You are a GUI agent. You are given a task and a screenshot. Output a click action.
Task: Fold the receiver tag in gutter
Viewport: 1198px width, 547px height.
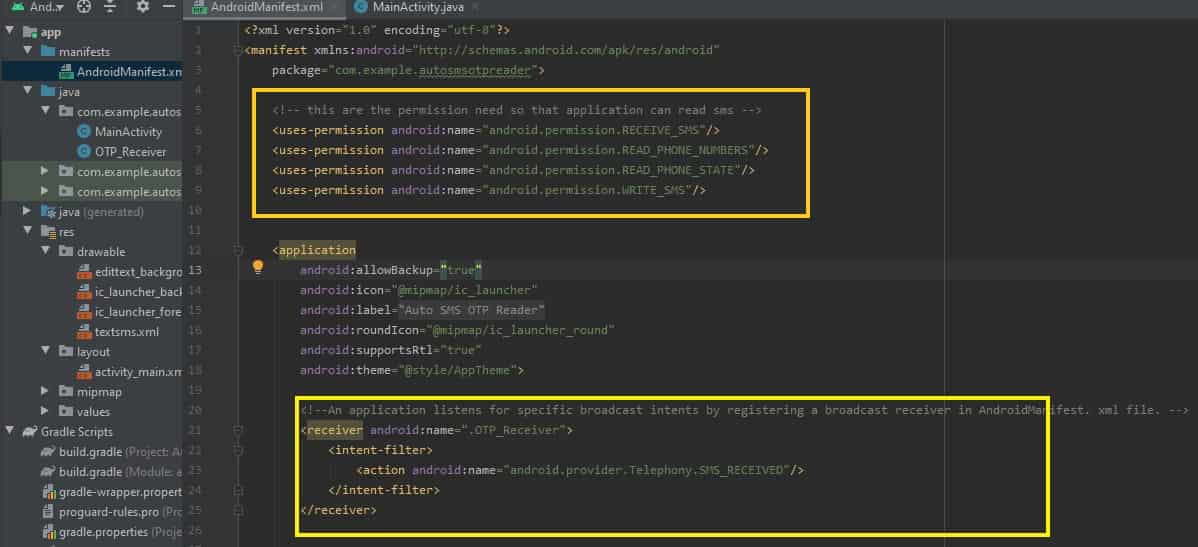click(x=240, y=431)
